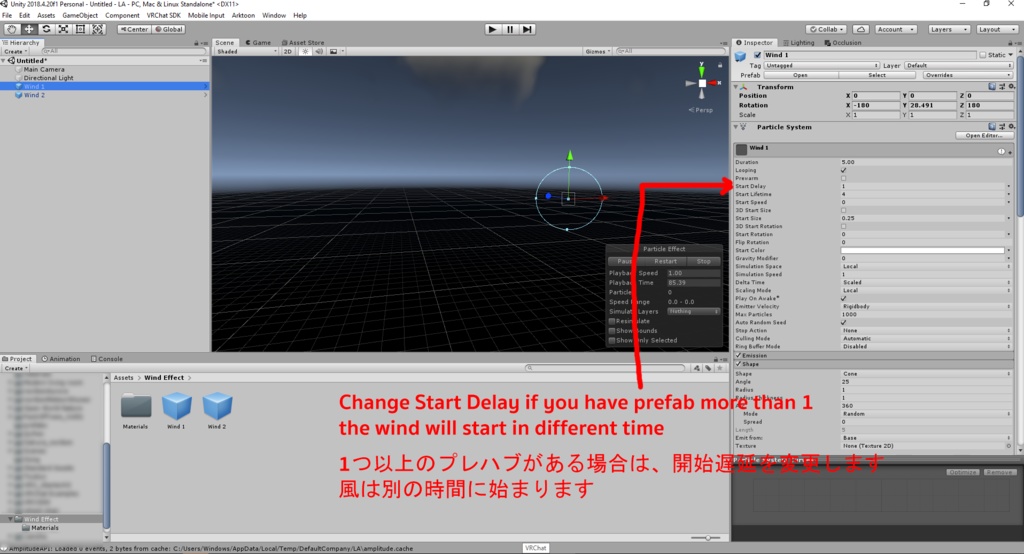Enable Resimulate in Particle Effect panel
This screenshot has width=1024, height=554.
pyautogui.click(x=612, y=321)
